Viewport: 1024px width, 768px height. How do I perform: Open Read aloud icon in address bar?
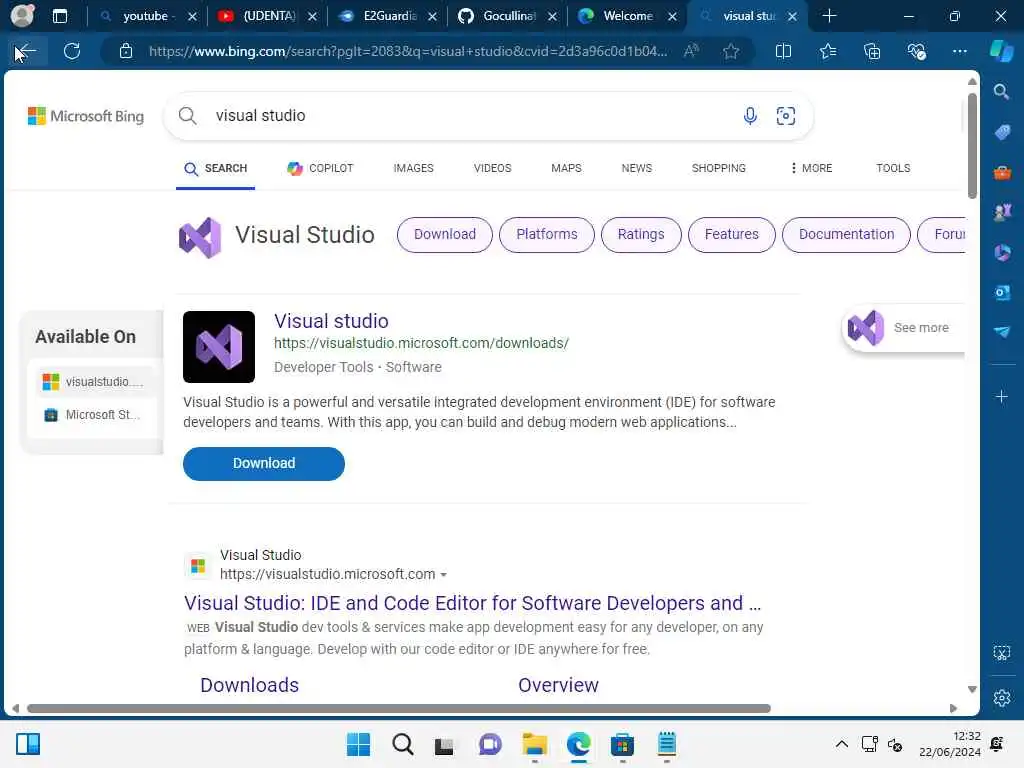point(691,51)
